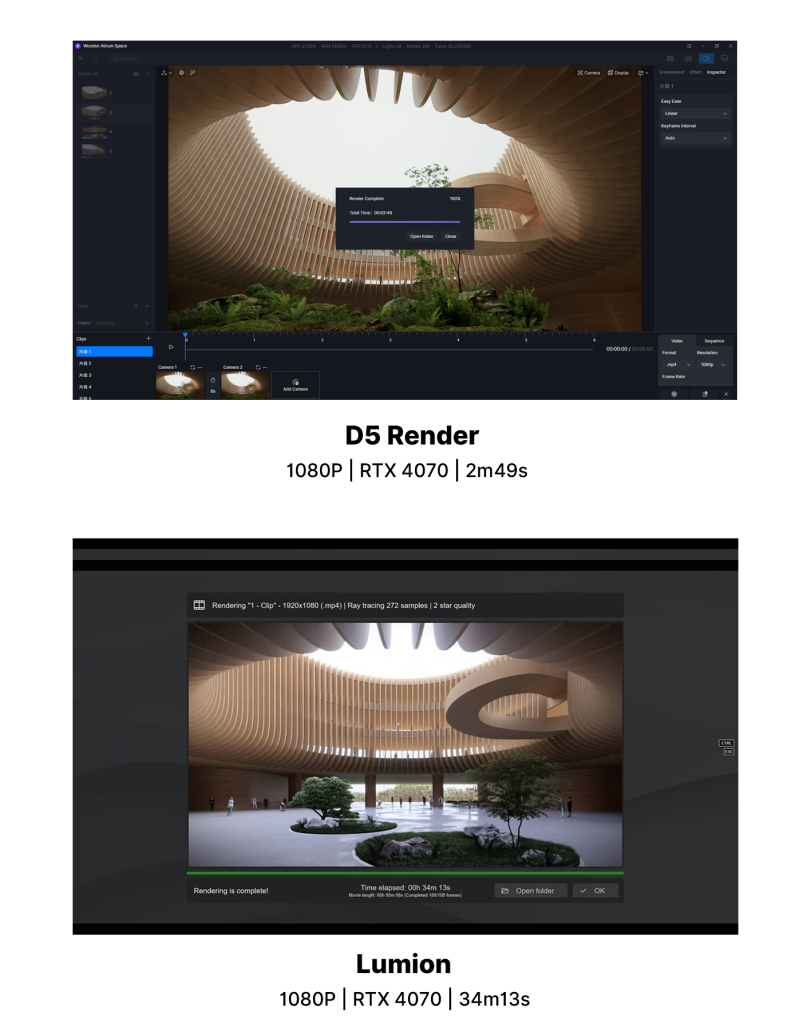Click the purple D5 render progress bar
811x1024 pixels.
(x=405, y=222)
